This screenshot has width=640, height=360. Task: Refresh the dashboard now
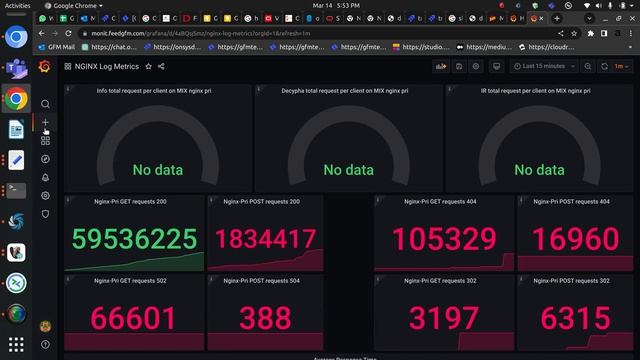pyautogui.click(x=604, y=66)
